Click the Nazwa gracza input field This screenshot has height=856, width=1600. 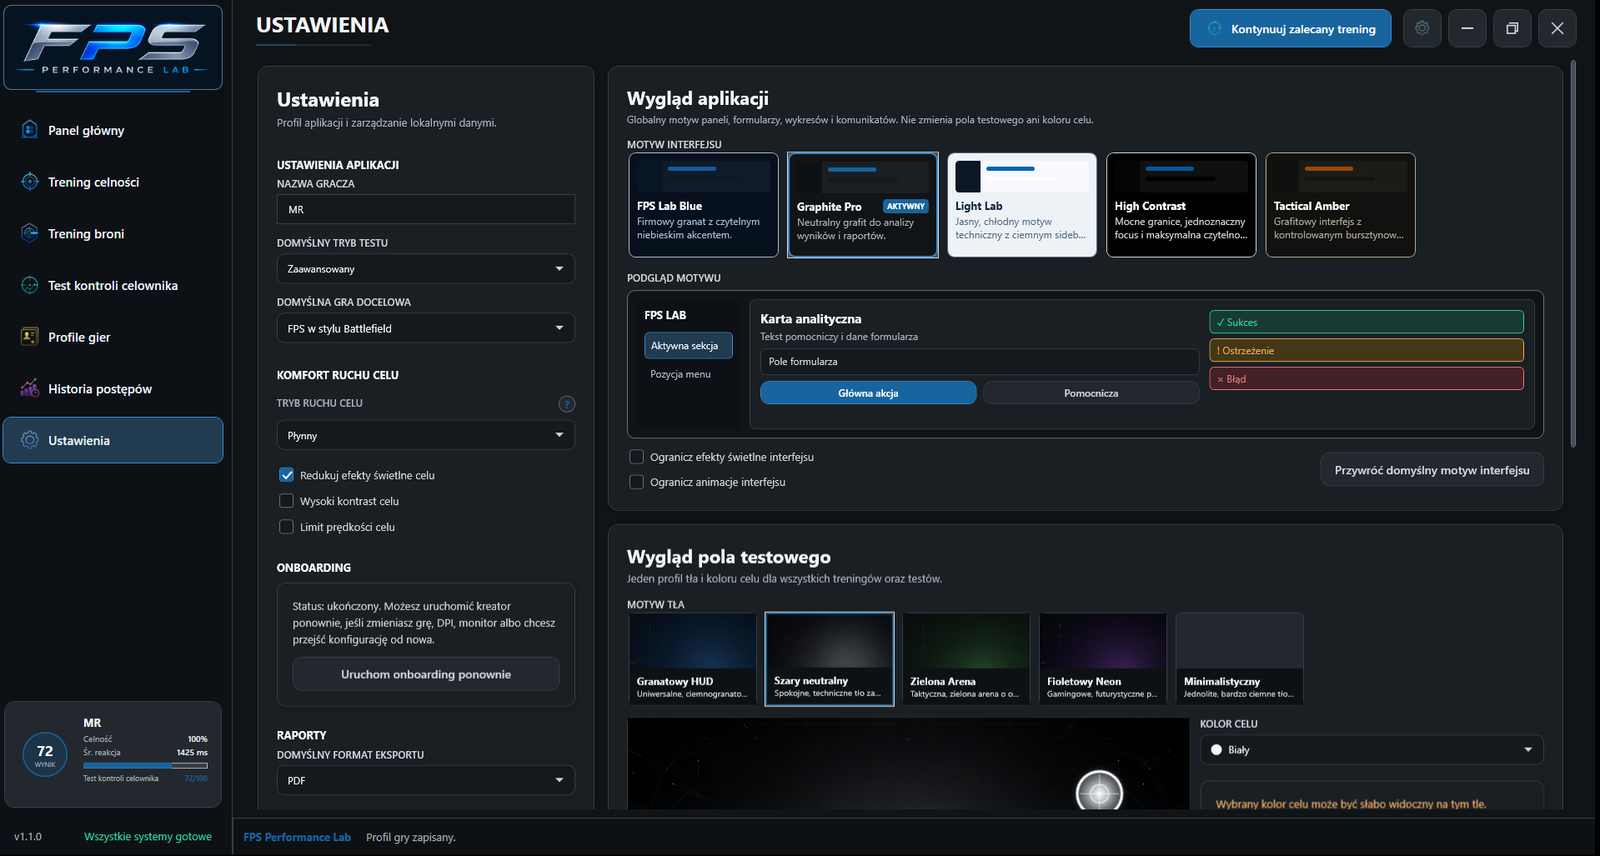coord(426,209)
